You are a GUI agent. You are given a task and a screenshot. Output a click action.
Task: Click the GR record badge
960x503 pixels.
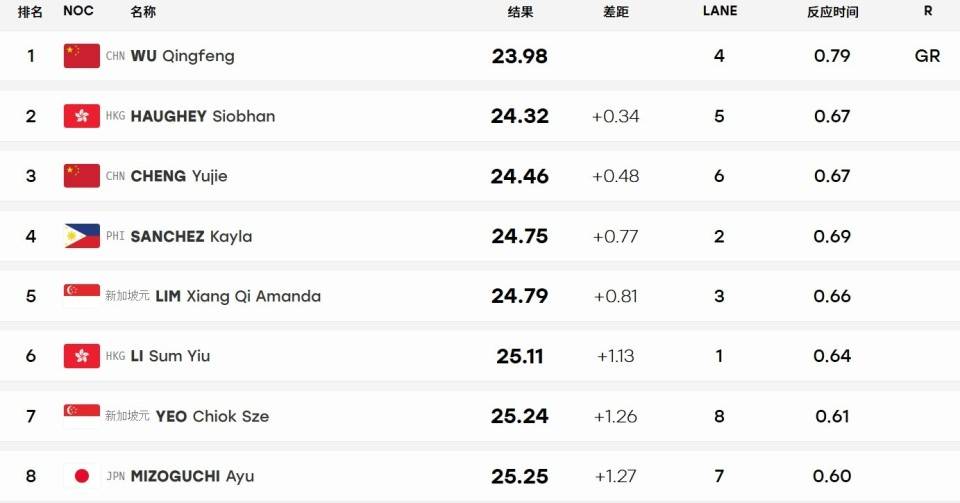[927, 56]
